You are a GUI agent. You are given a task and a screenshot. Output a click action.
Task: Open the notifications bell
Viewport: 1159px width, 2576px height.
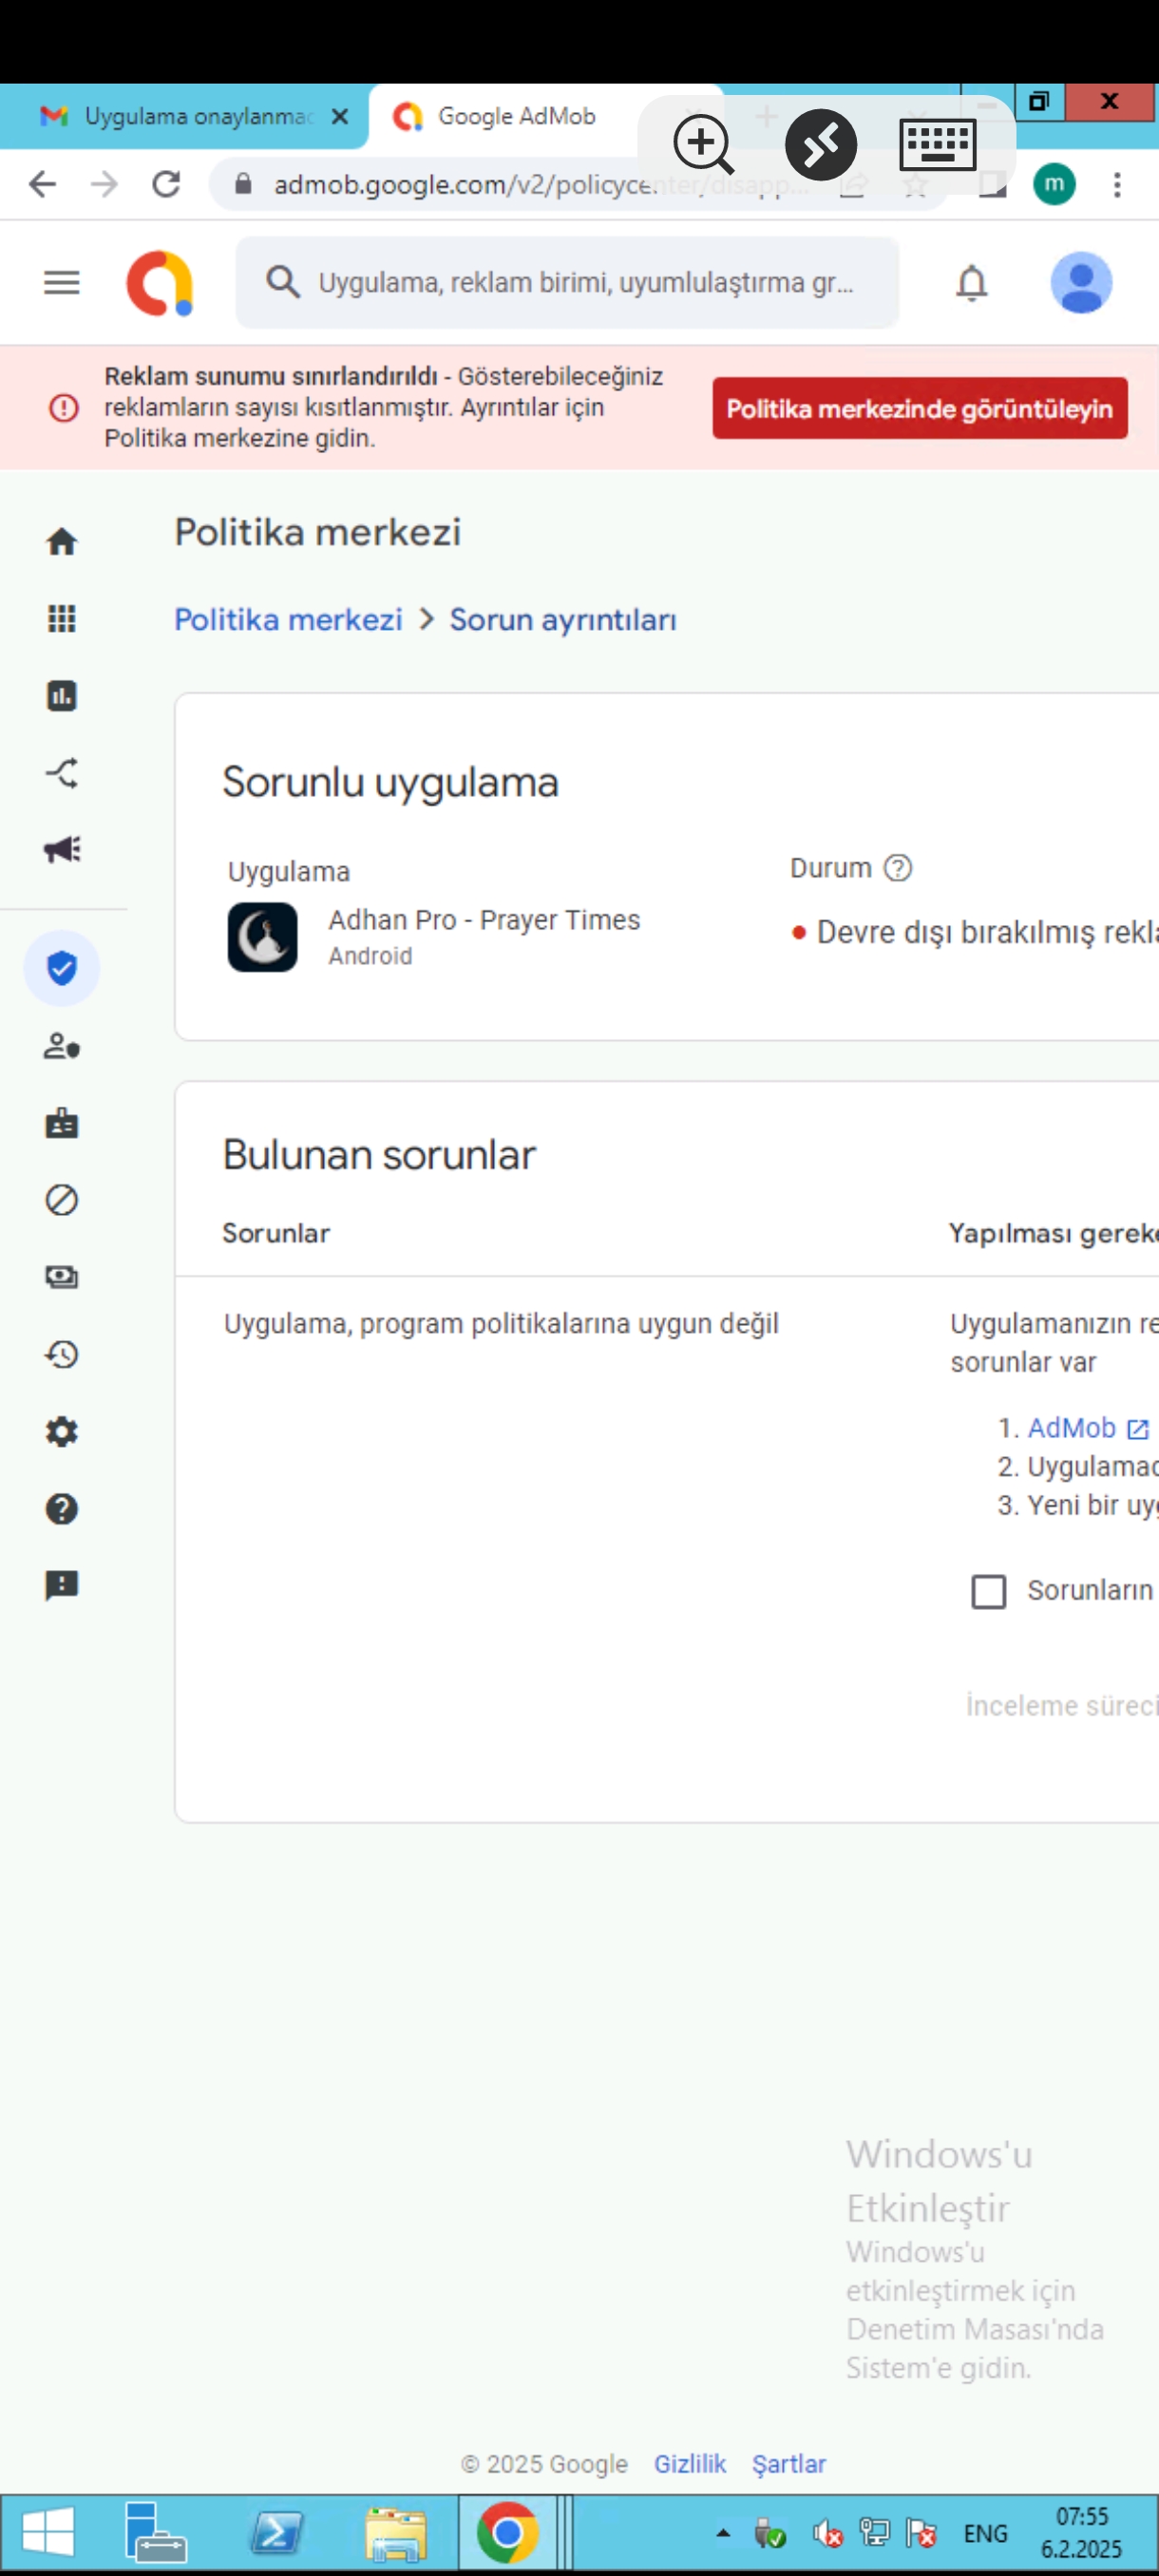(x=971, y=283)
